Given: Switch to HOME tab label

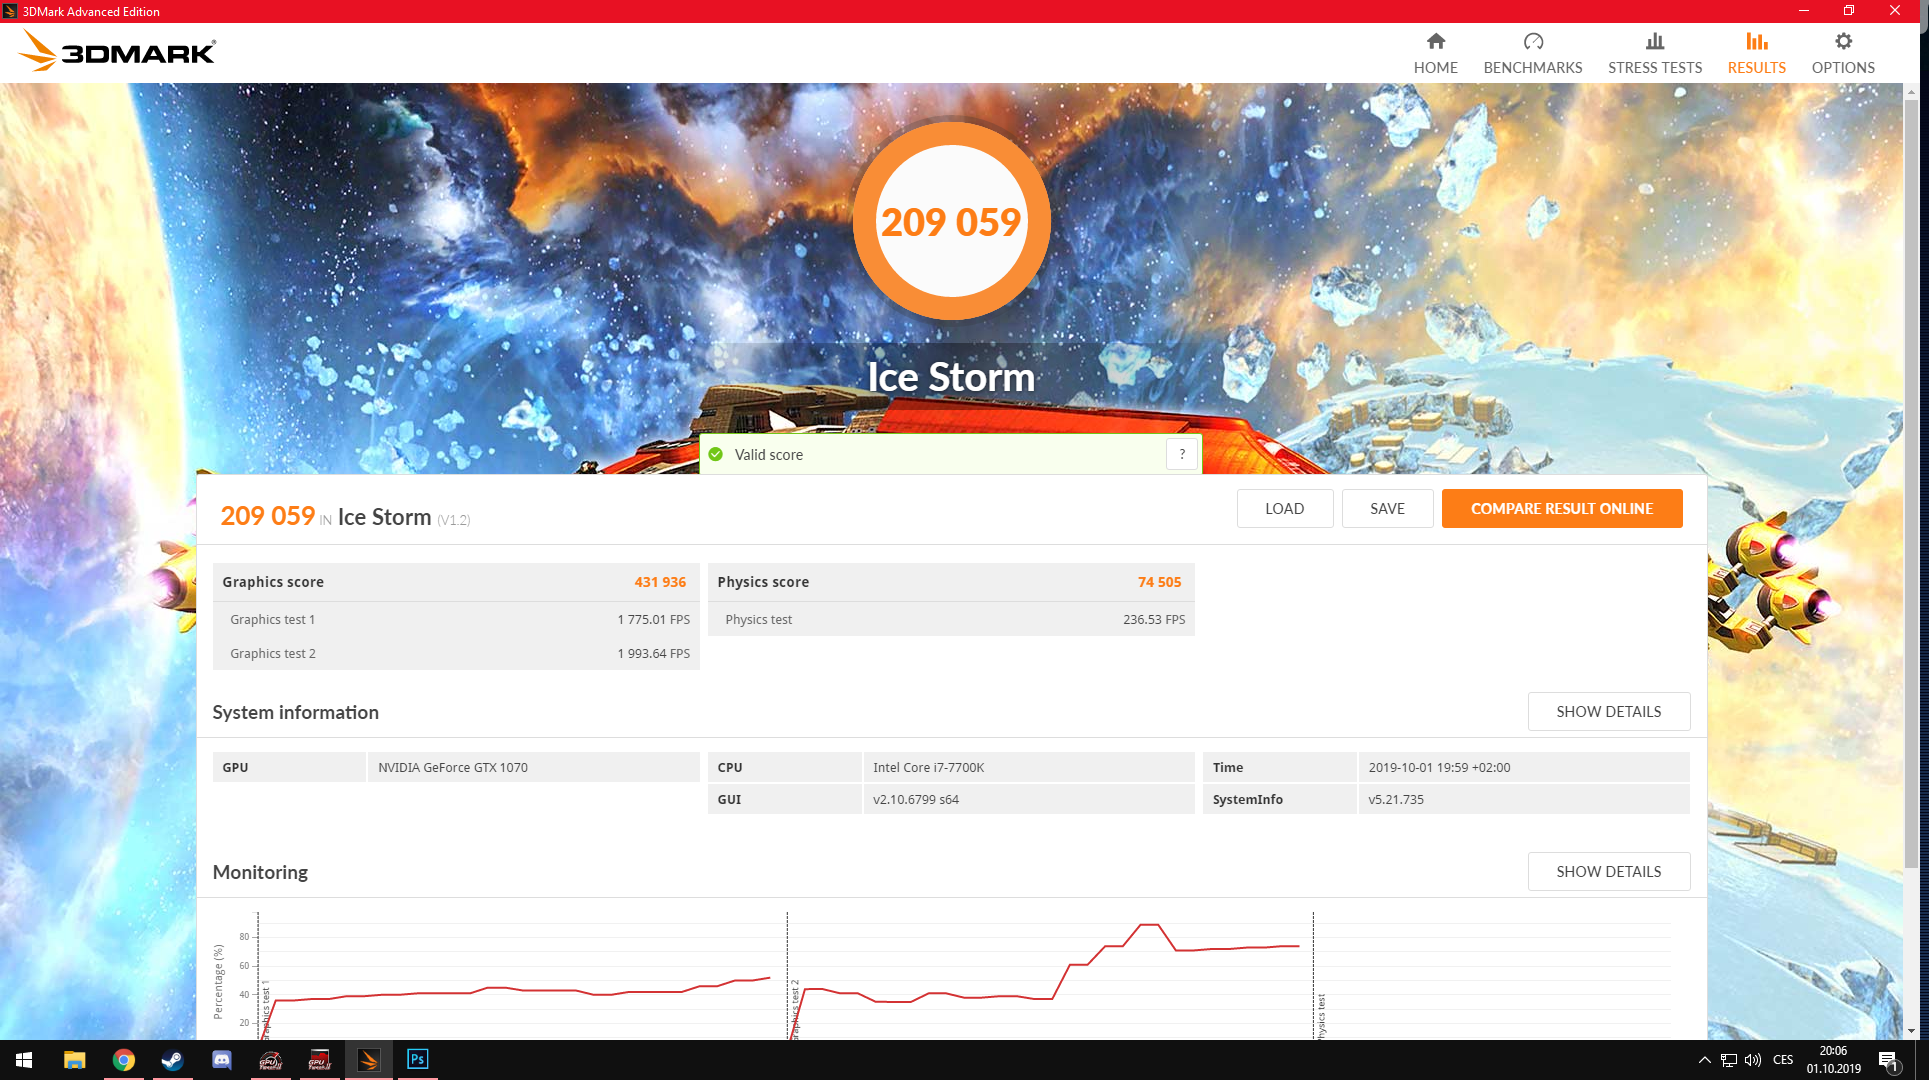Looking at the screenshot, I should 1435,68.
